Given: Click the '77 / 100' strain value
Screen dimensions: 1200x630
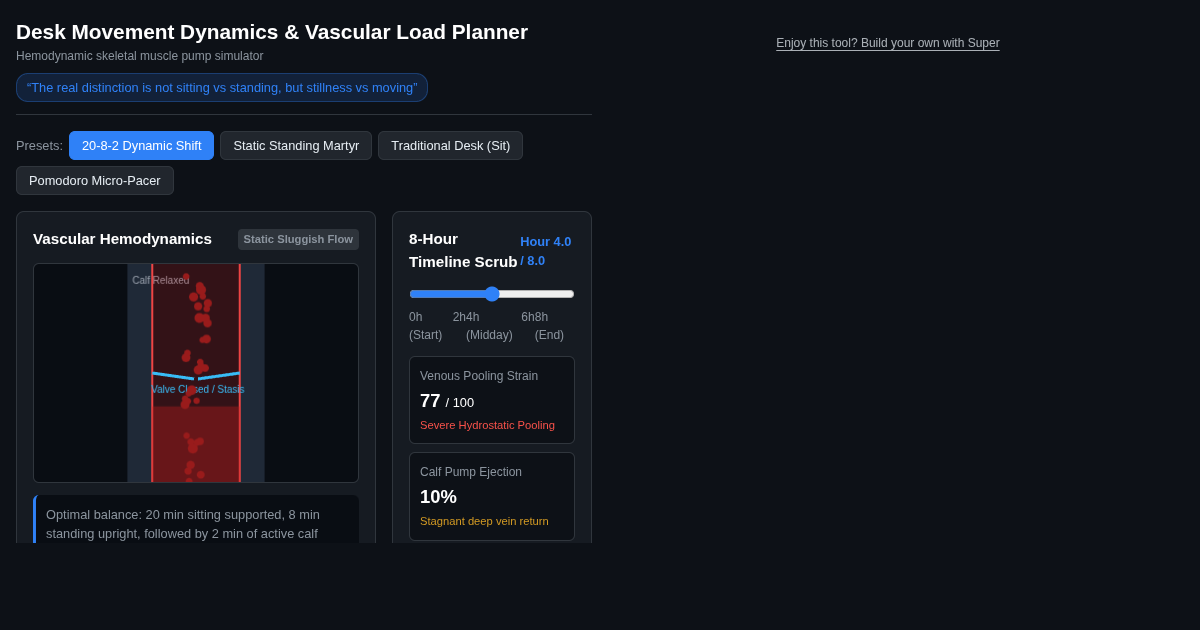Looking at the screenshot, I should click(447, 401).
